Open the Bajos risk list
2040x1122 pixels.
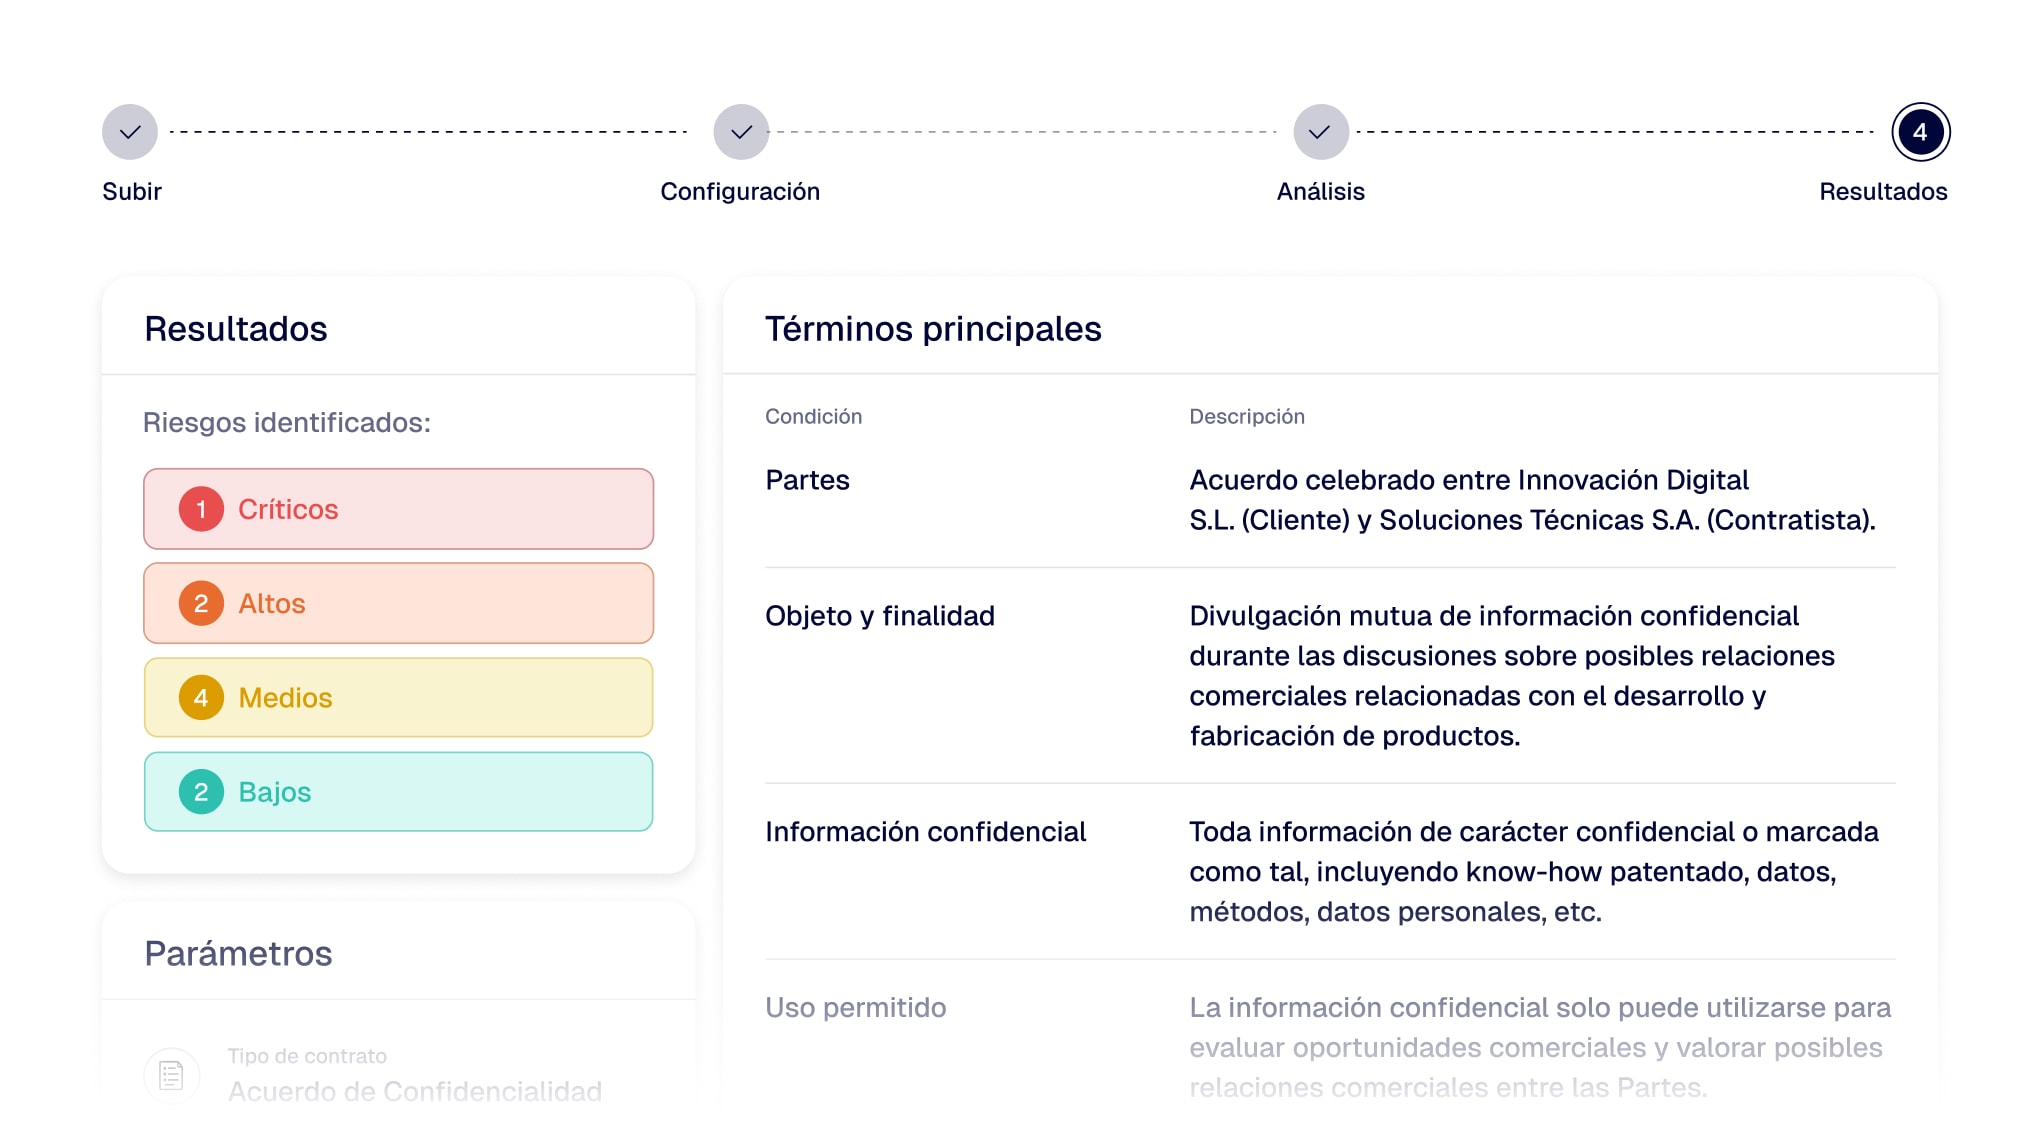[397, 791]
